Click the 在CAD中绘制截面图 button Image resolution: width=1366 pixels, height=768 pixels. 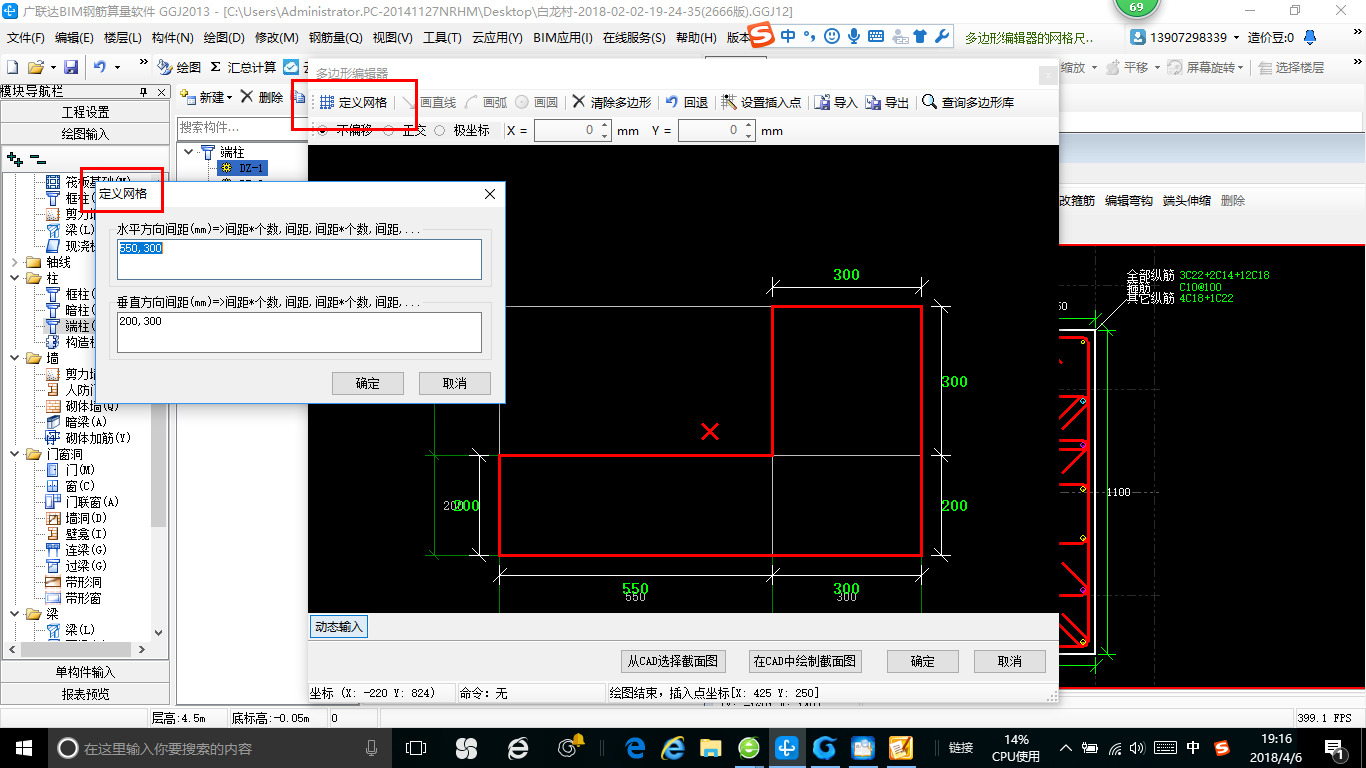tap(805, 661)
